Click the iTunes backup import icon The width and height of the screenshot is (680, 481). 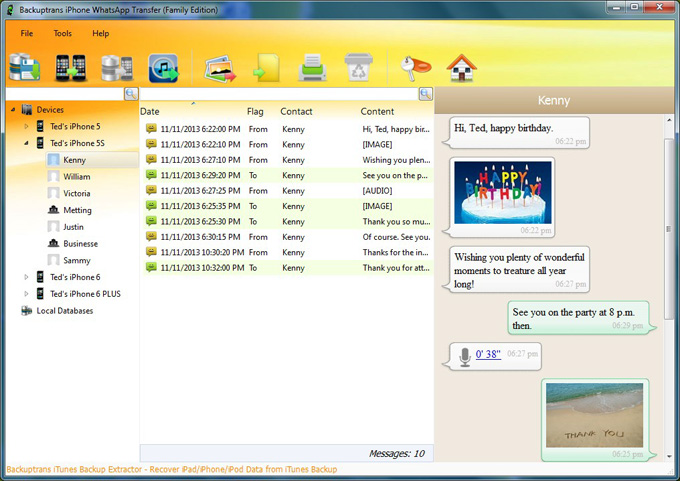point(163,68)
